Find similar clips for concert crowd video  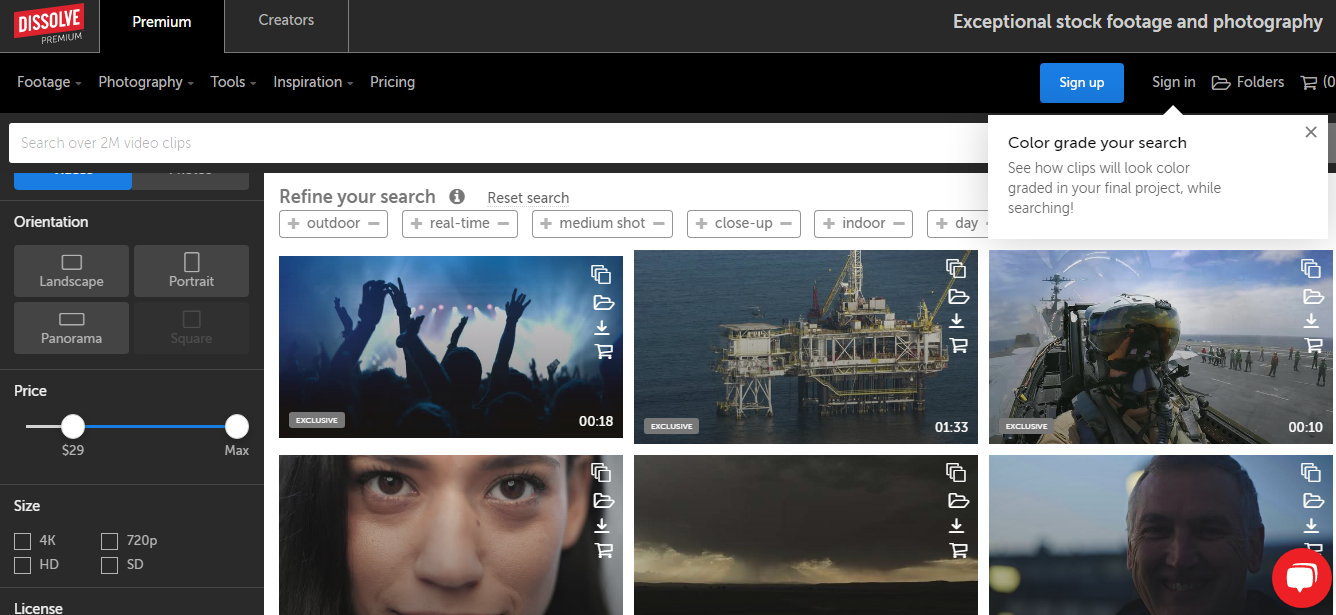601,274
